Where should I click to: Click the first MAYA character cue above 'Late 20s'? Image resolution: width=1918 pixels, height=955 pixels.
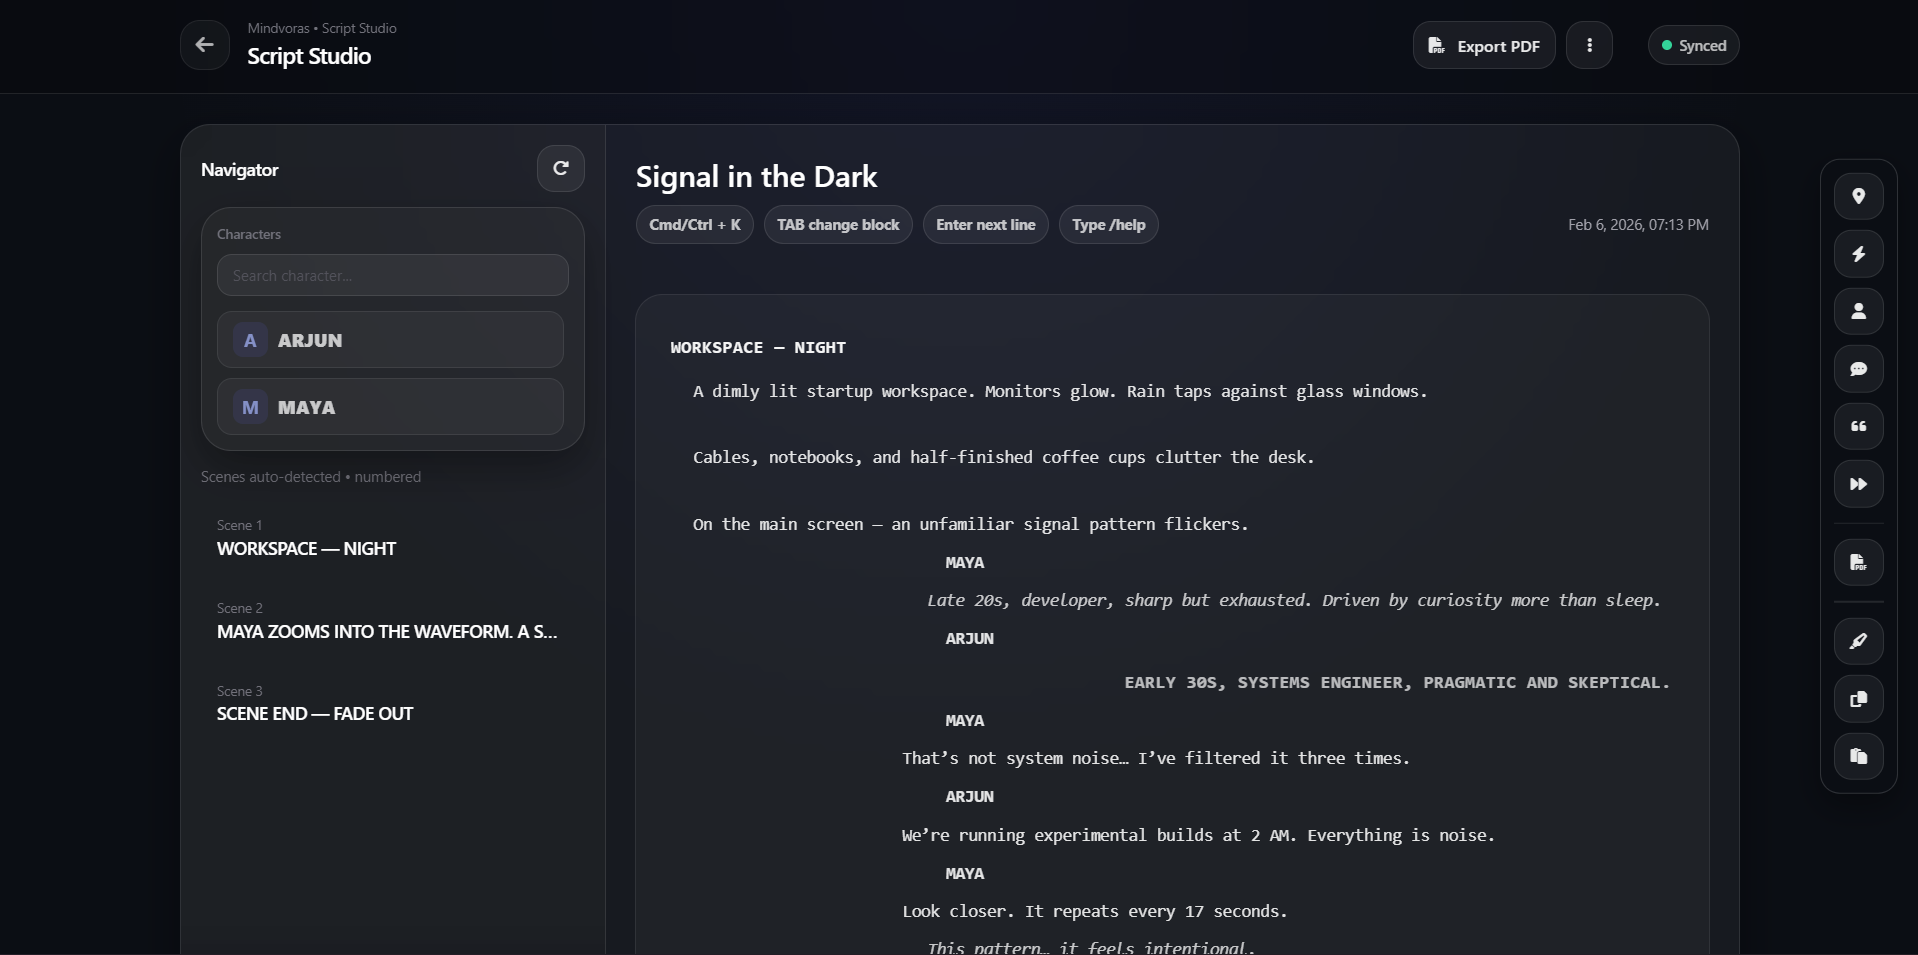coord(965,562)
